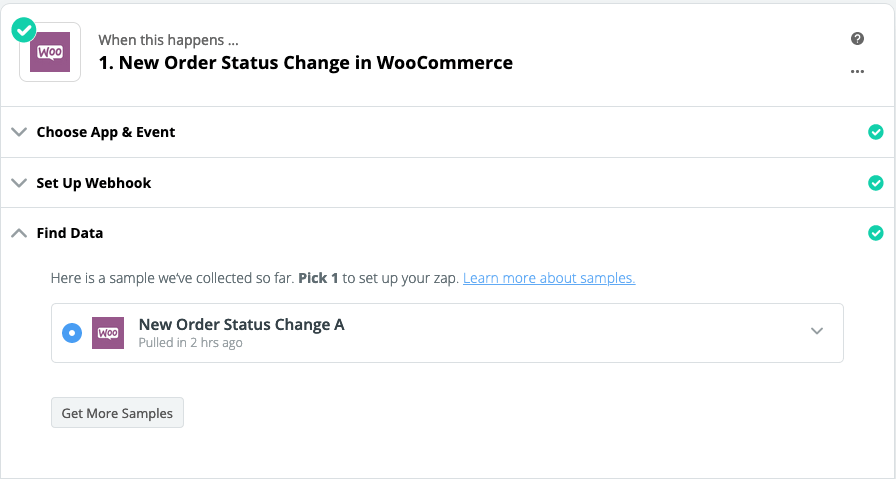
Task: Click Get More Samples button
Action: [x=117, y=413]
